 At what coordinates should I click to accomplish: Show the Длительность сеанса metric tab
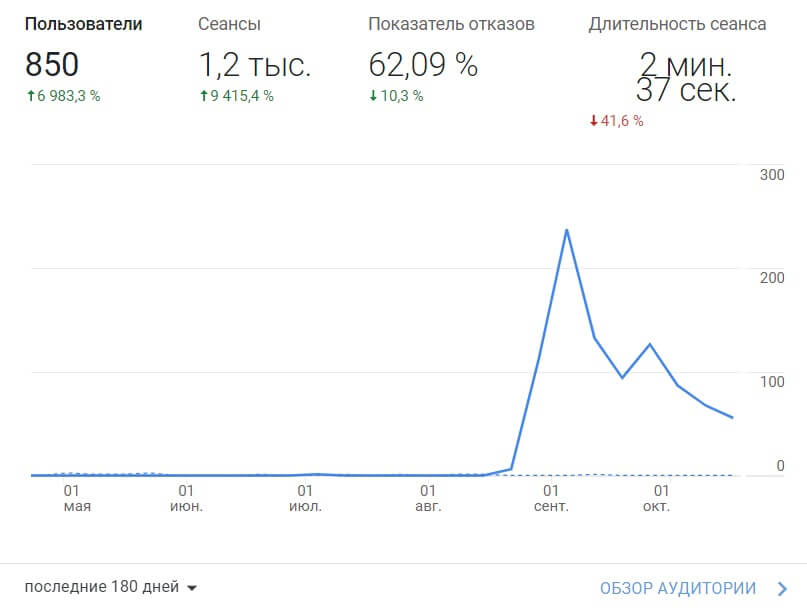point(677,24)
